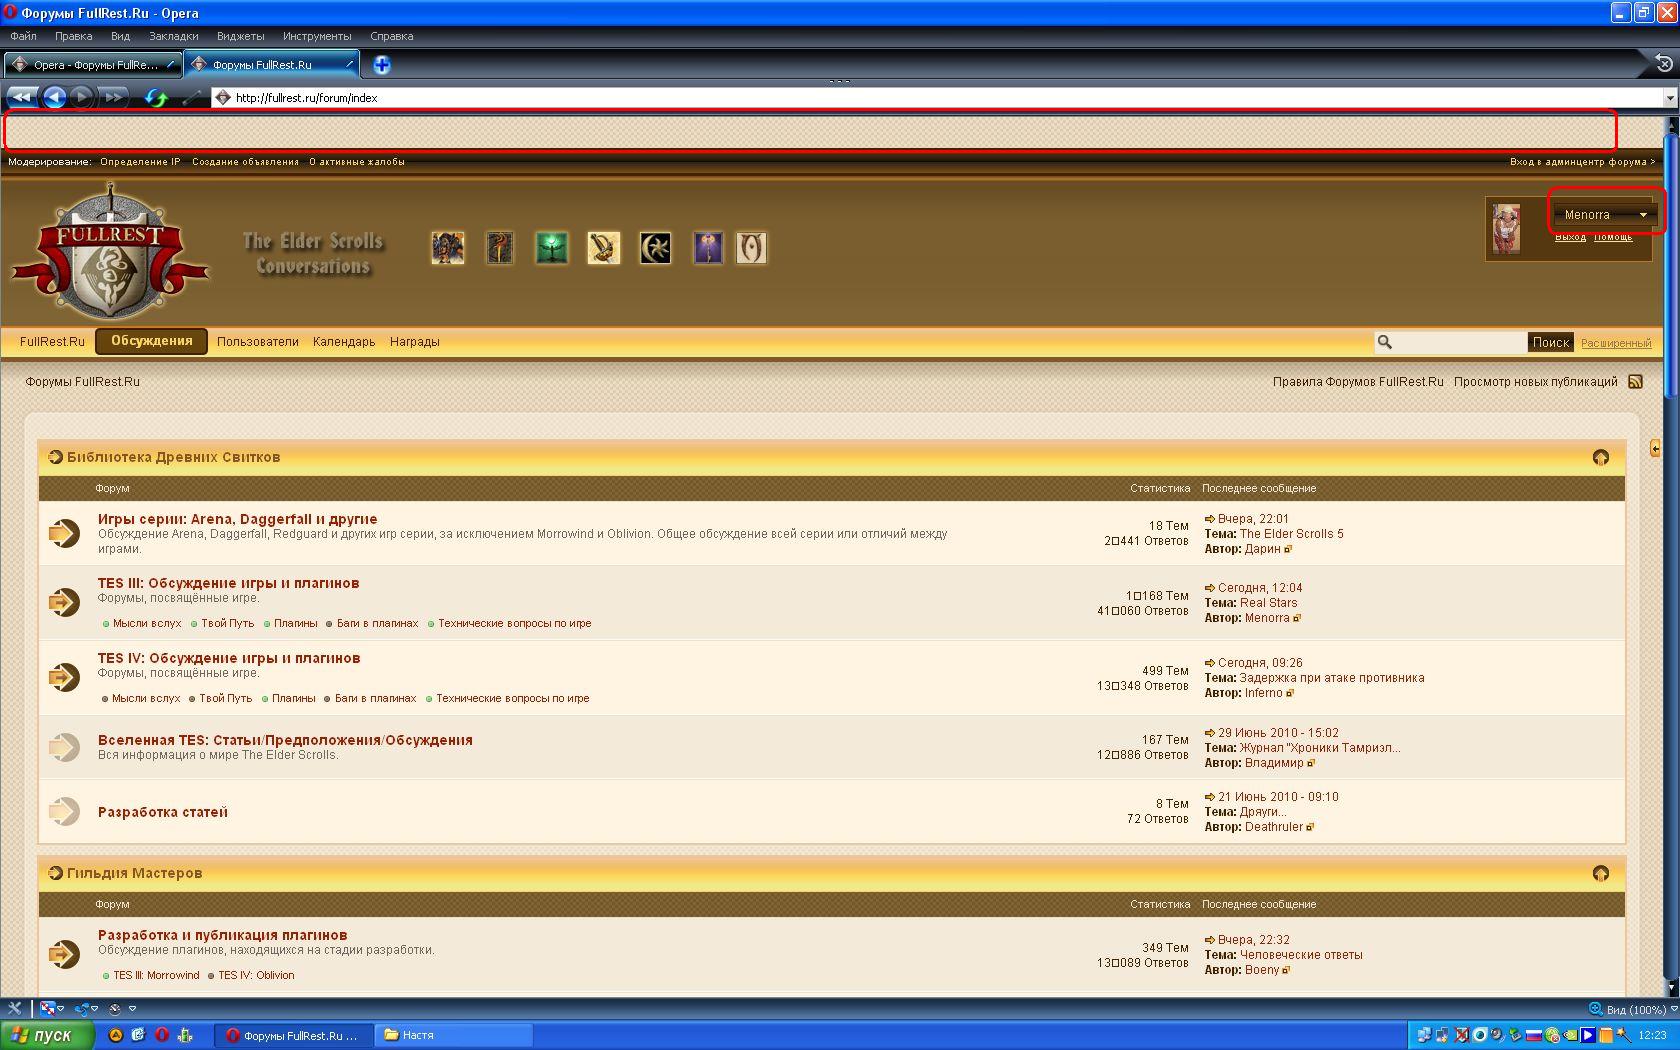Click the Opera forward navigation button

[83, 97]
